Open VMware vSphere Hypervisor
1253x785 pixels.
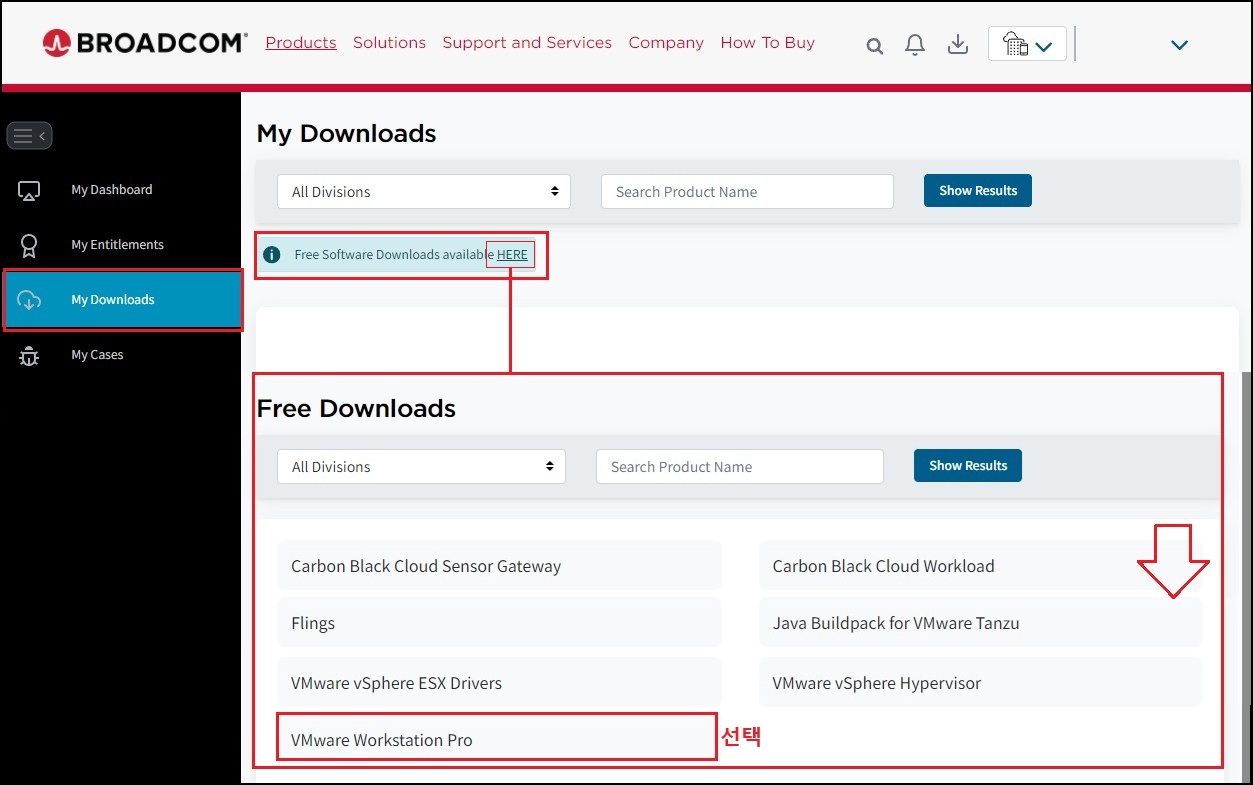(x=980, y=683)
